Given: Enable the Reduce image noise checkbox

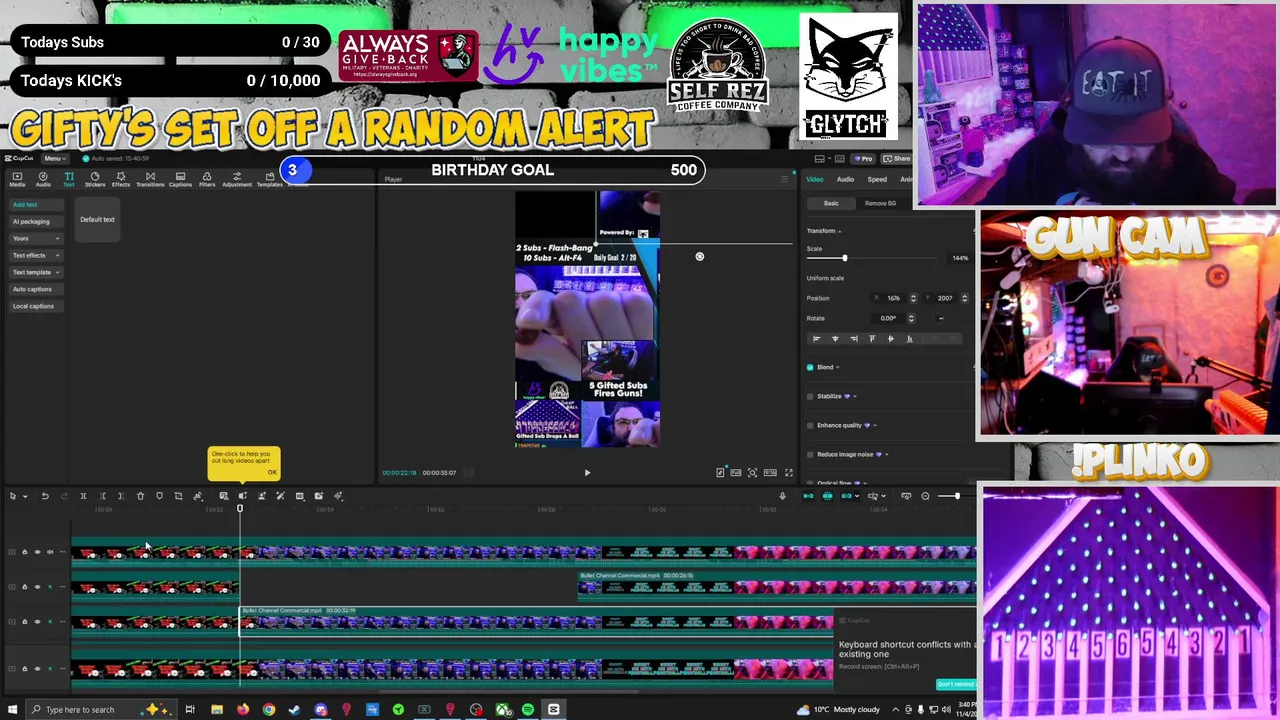Looking at the screenshot, I should (810, 454).
